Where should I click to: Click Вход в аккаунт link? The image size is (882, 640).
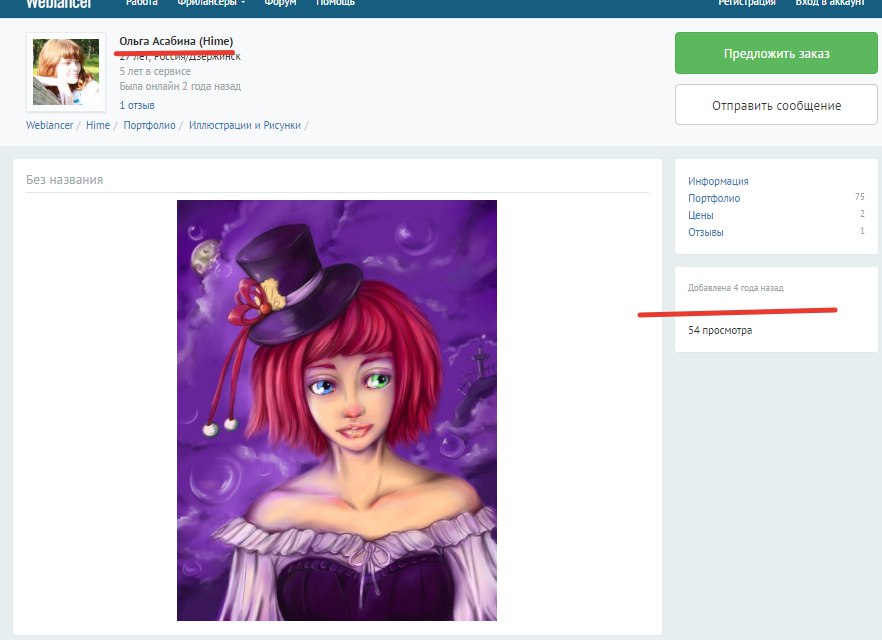(x=830, y=3)
